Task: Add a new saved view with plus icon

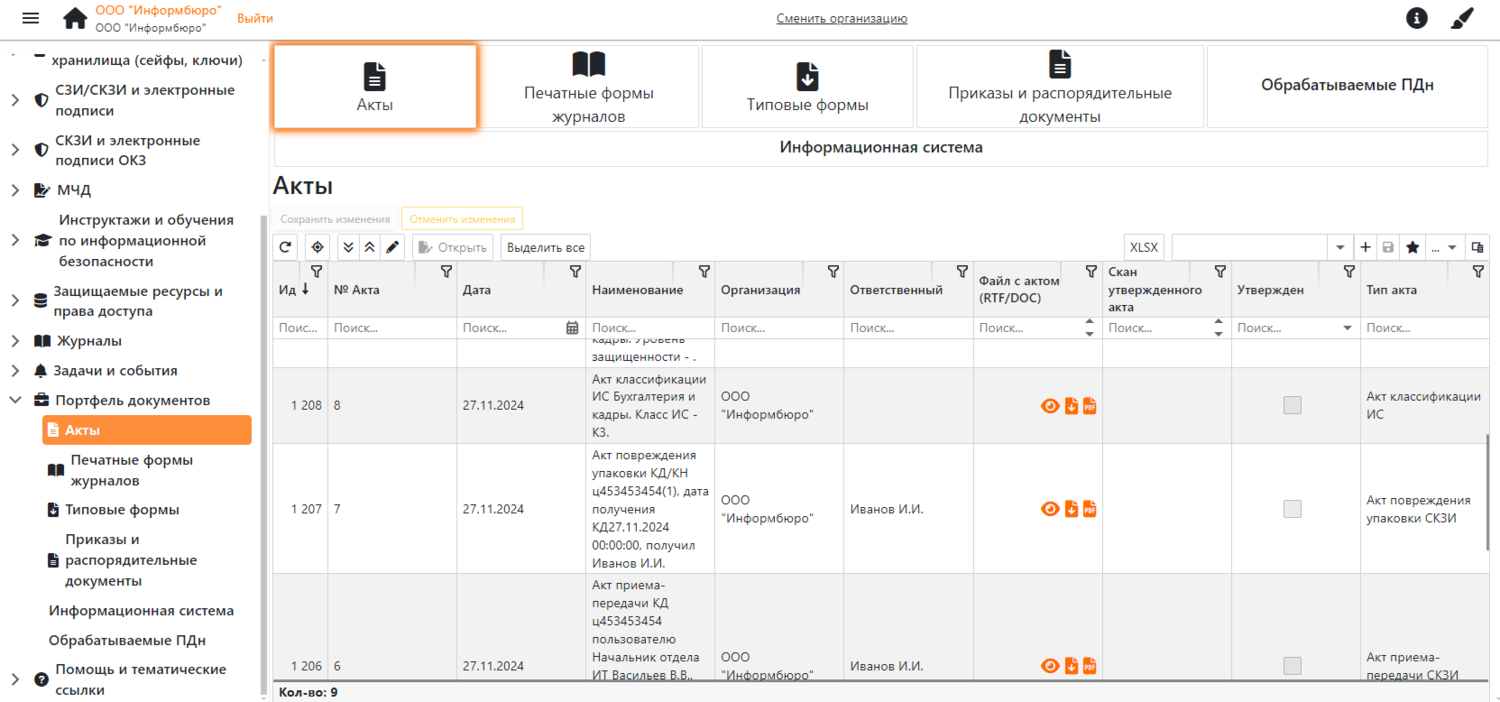Action: tap(1366, 247)
